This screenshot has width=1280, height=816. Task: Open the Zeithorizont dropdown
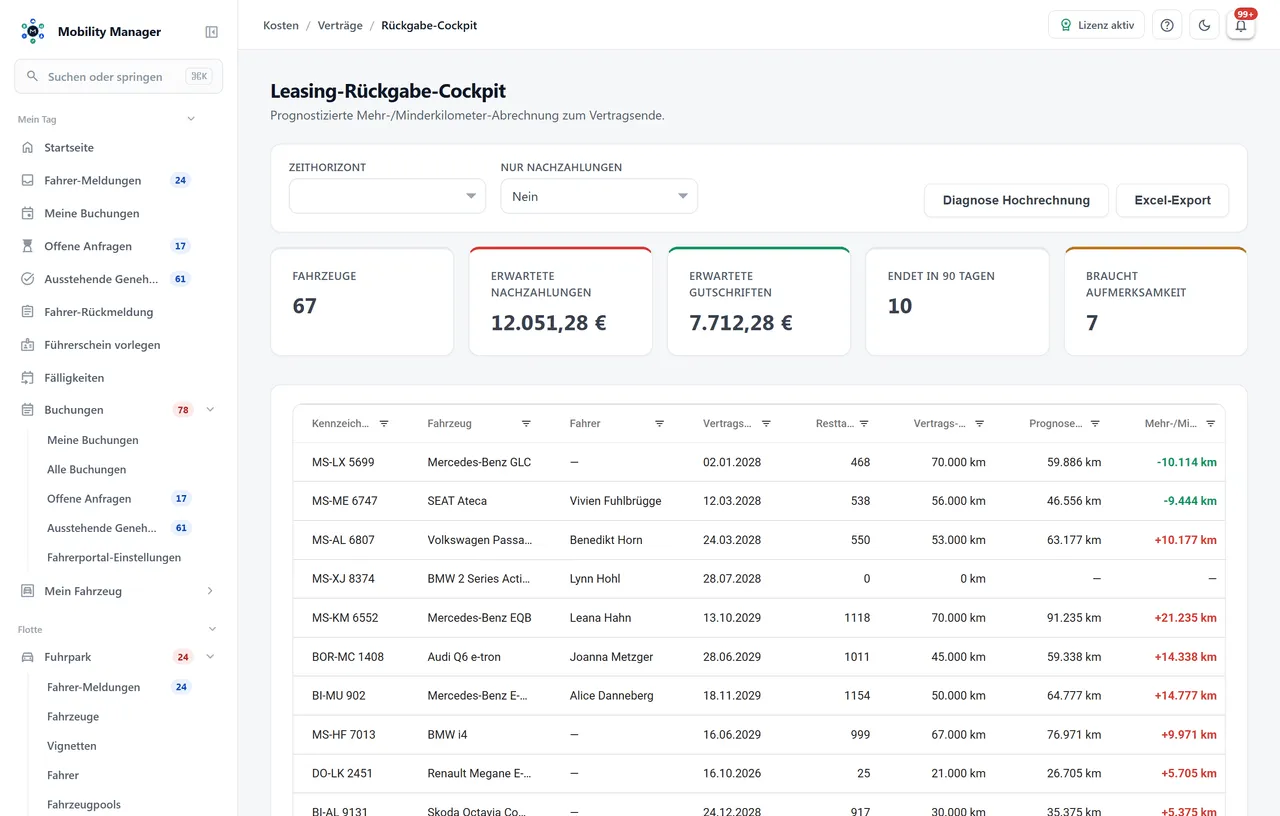click(387, 196)
